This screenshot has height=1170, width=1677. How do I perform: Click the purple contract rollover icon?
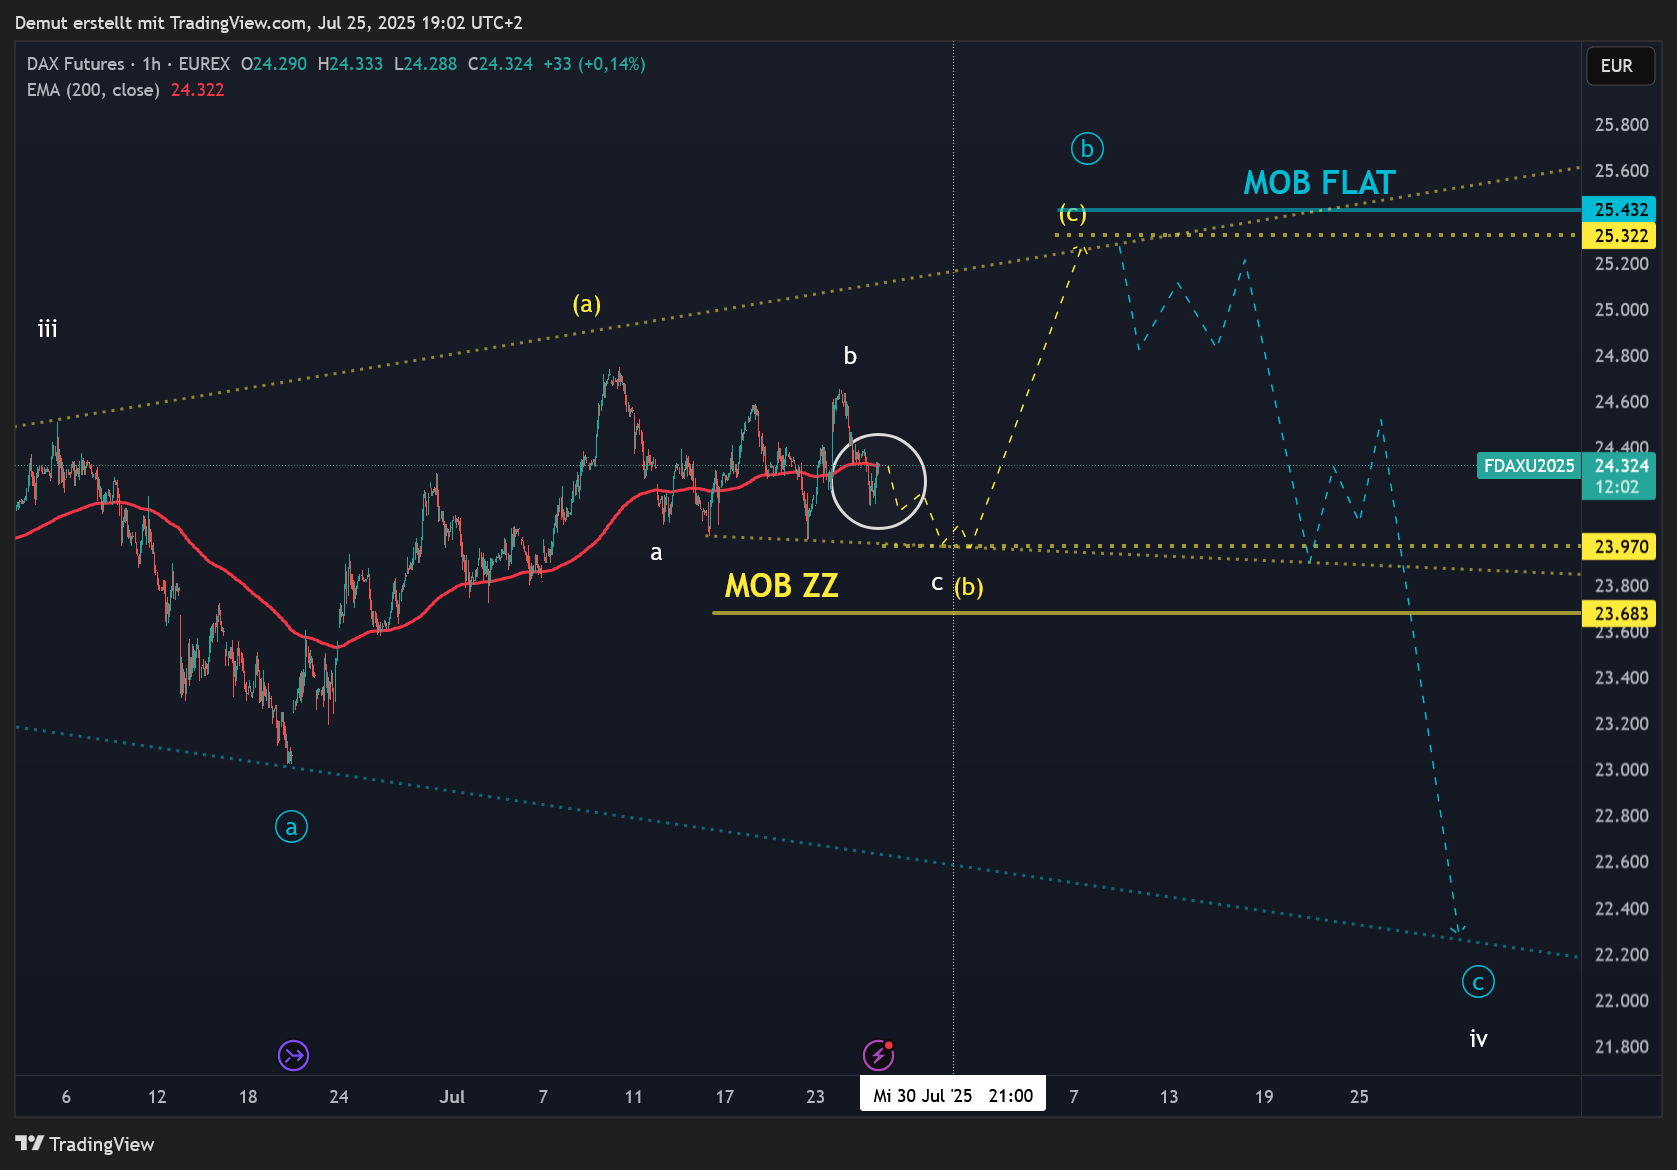click(x=293, y=1055)
